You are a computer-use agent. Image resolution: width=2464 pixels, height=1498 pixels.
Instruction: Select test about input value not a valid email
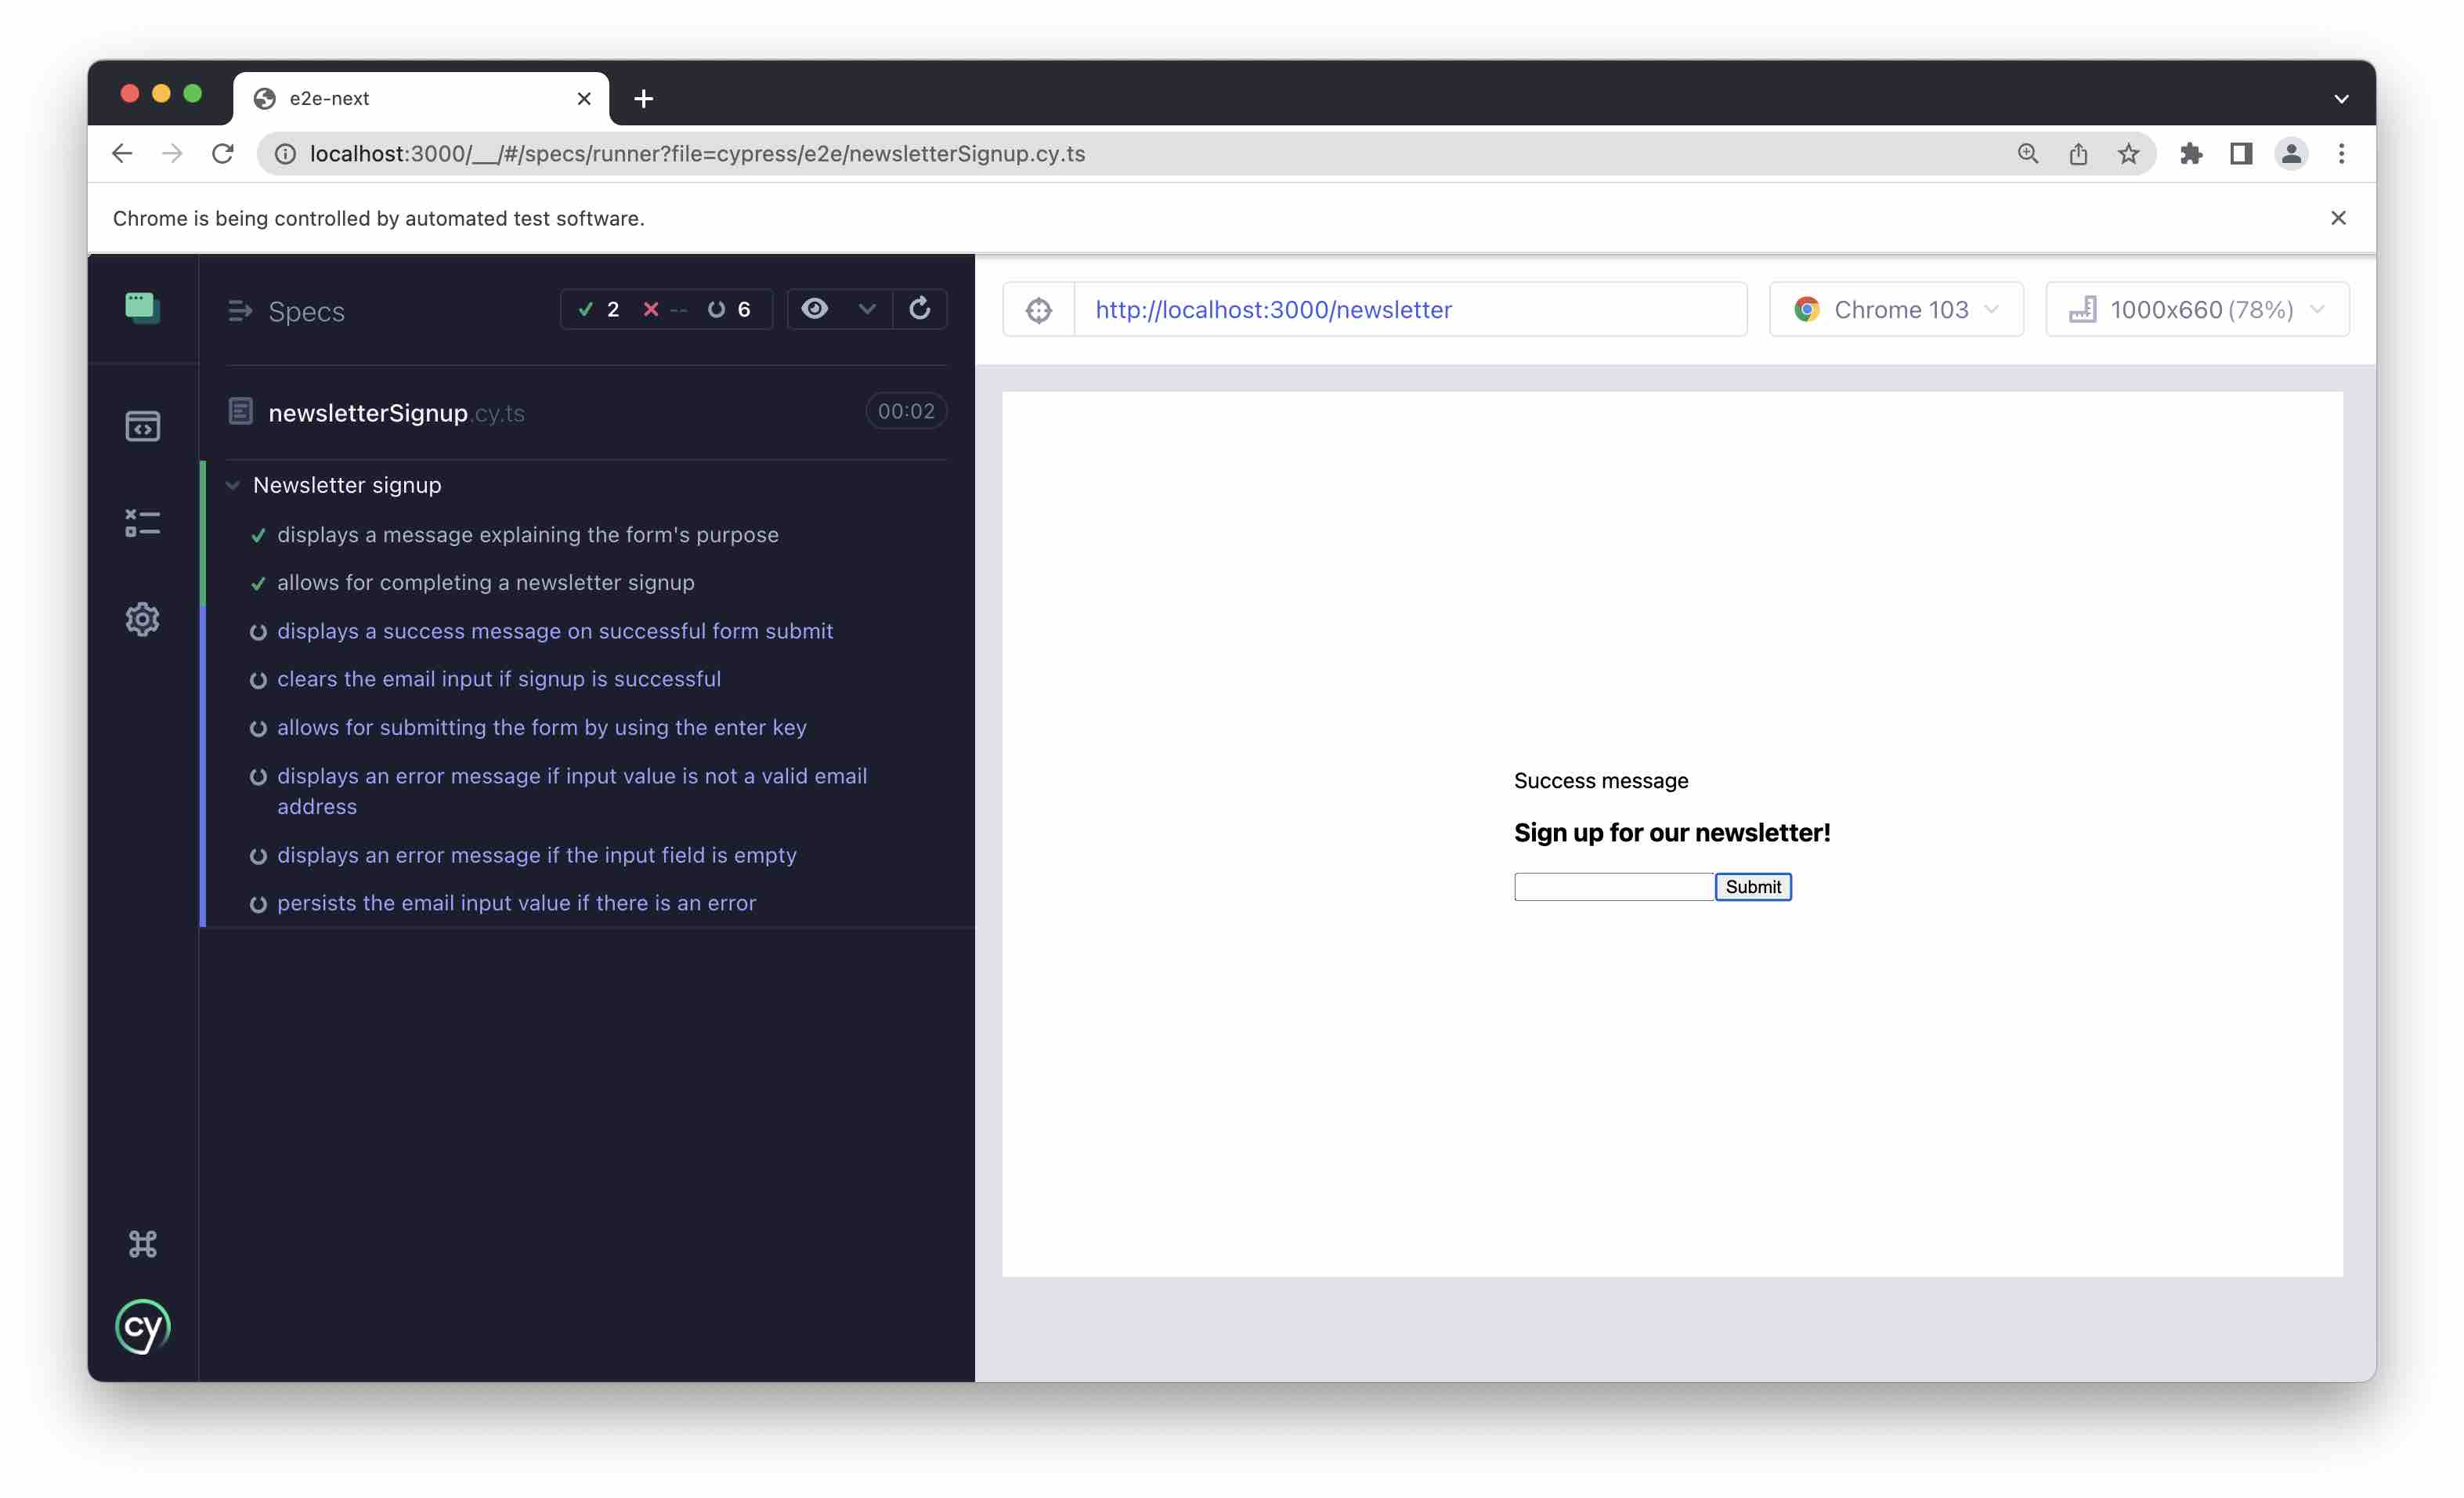tap(571, 791)
